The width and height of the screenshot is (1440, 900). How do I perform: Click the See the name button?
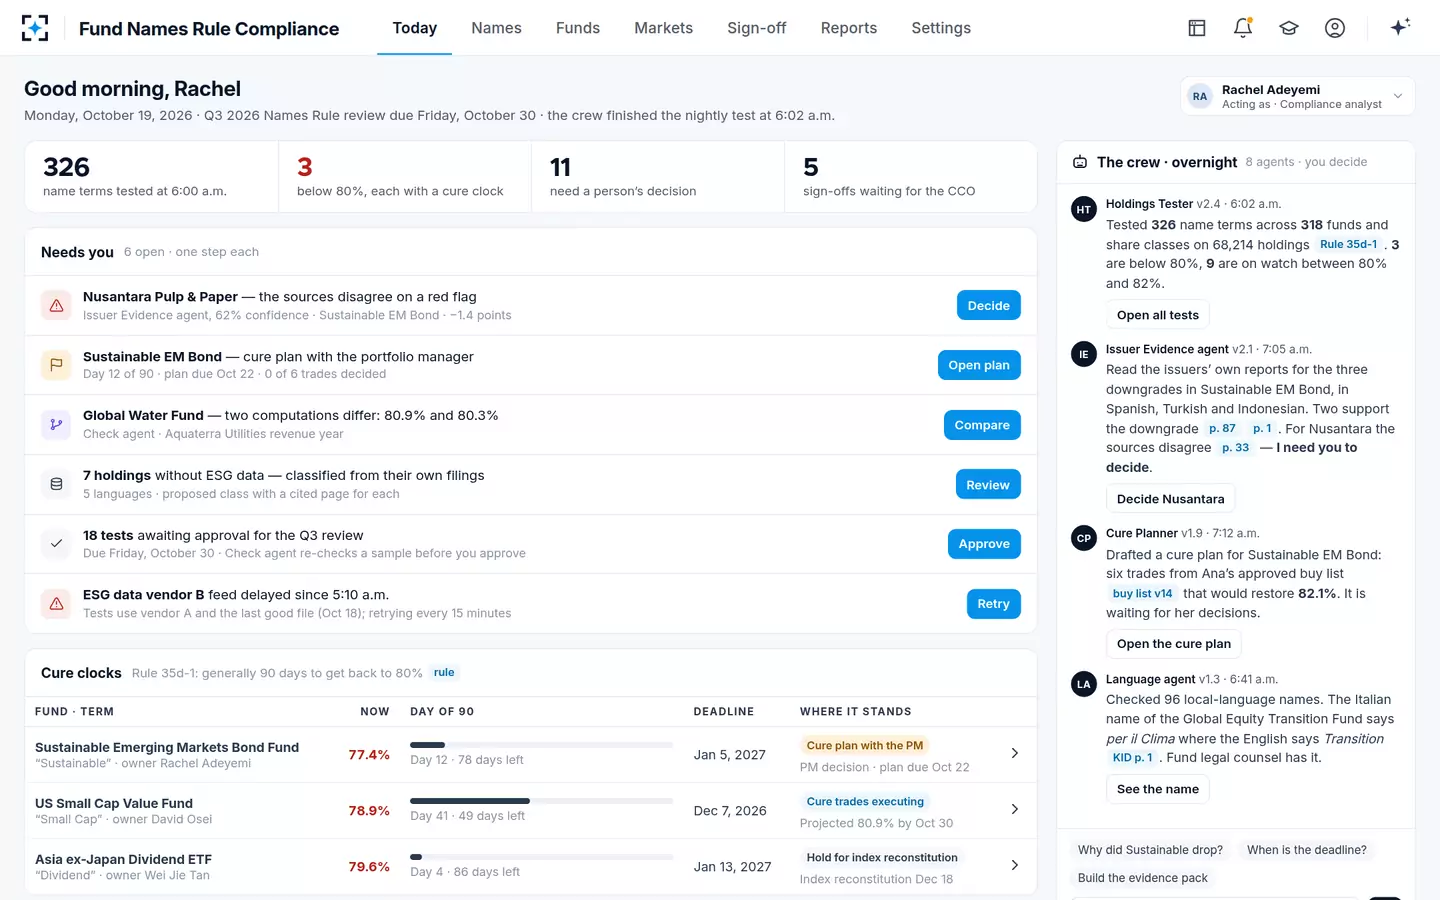tap(1158, 789)
